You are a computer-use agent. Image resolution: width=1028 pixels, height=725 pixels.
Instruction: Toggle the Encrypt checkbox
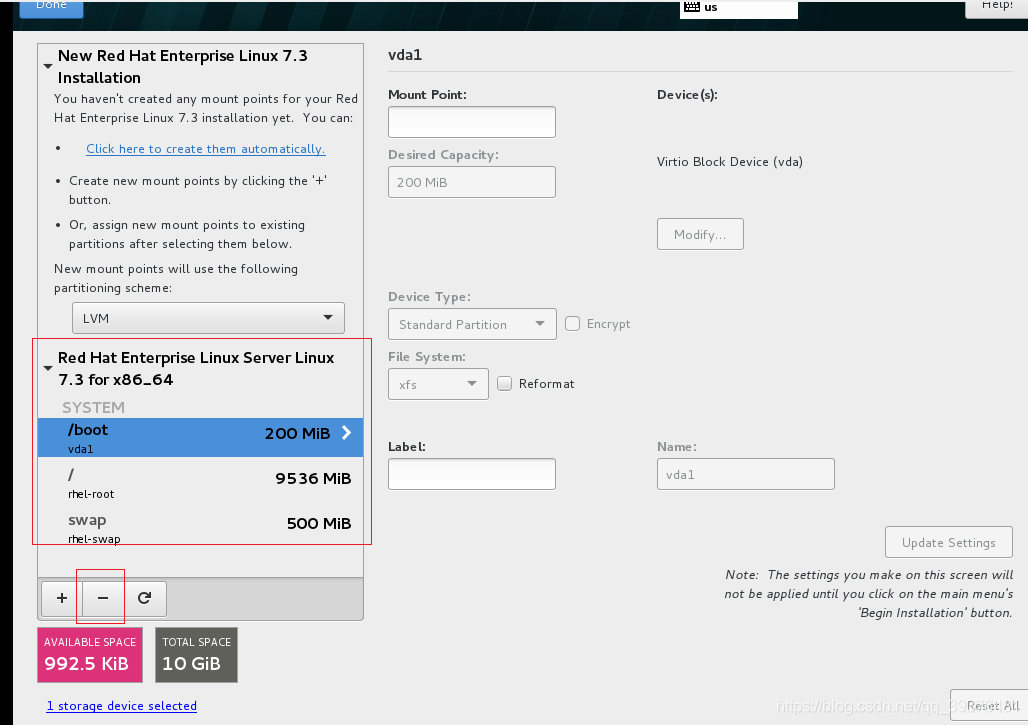[x=572, y=324]
